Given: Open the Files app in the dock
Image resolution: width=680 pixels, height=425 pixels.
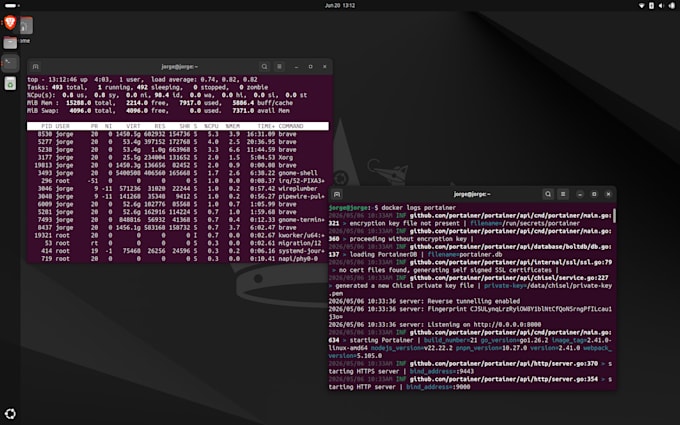Looking at the screenshot, I should (x=10, y=42).
